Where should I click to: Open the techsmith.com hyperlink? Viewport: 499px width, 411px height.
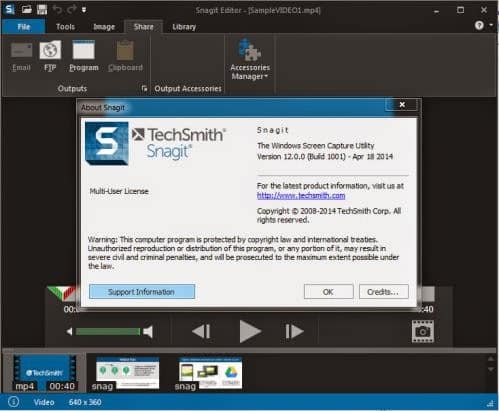(x=301, y=196)
